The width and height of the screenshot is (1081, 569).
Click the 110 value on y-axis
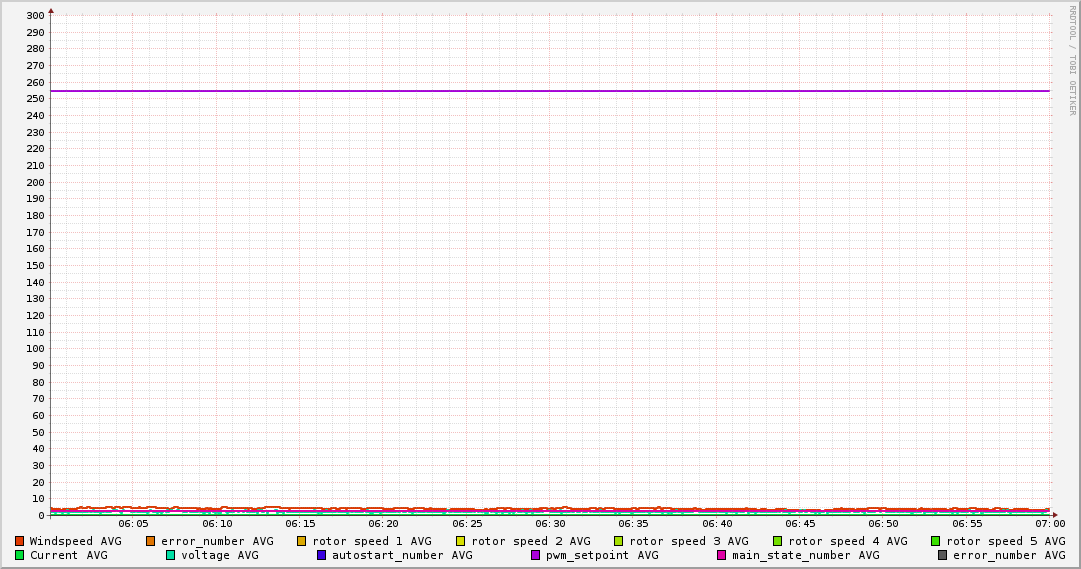pos(35,332)
